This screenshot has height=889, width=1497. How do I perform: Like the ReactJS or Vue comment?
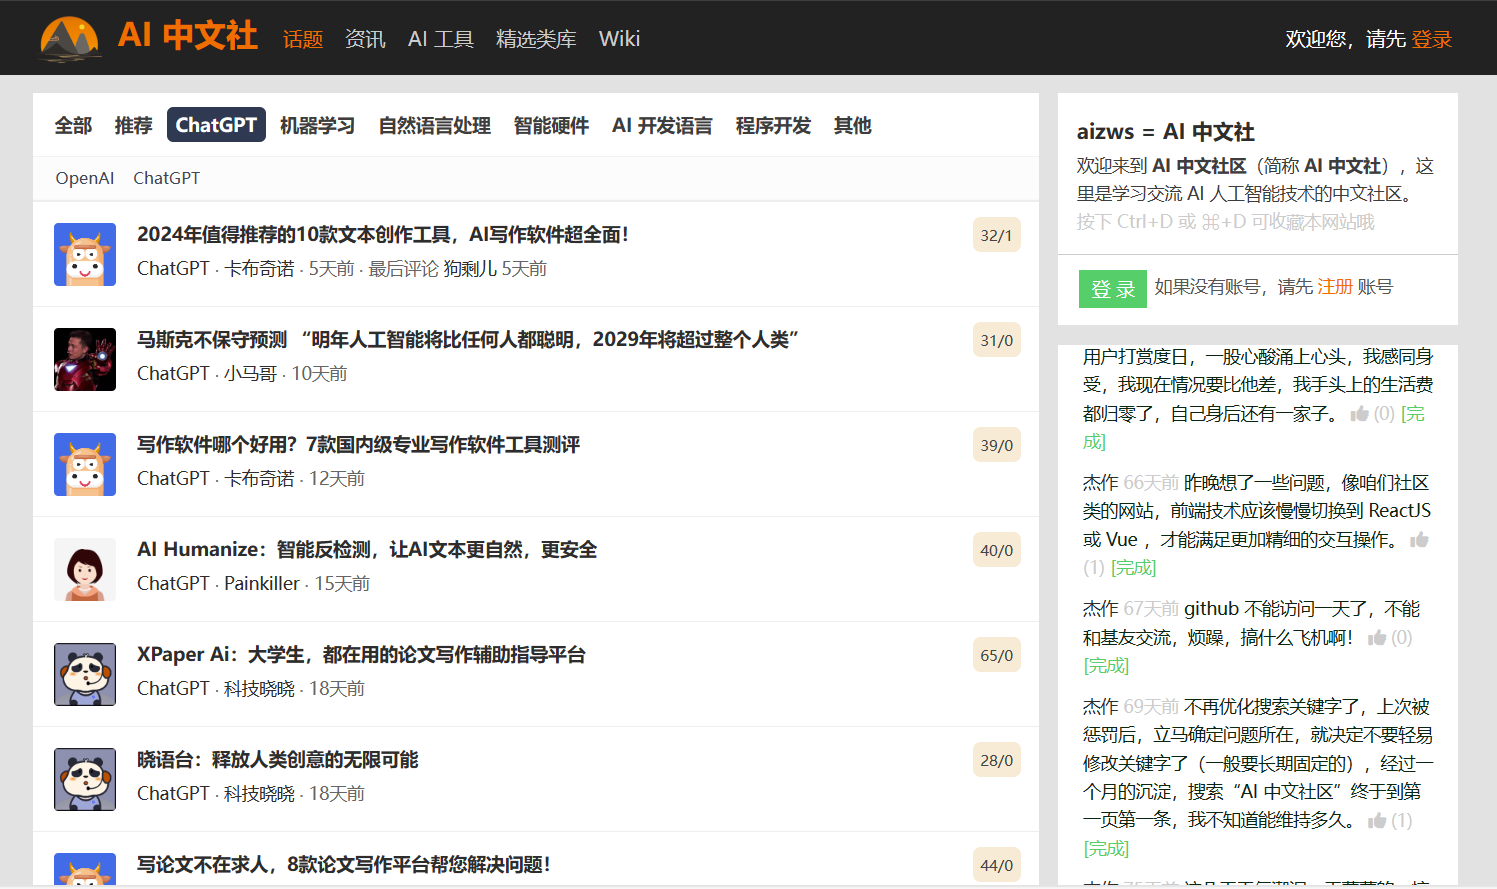(1419, 540)
